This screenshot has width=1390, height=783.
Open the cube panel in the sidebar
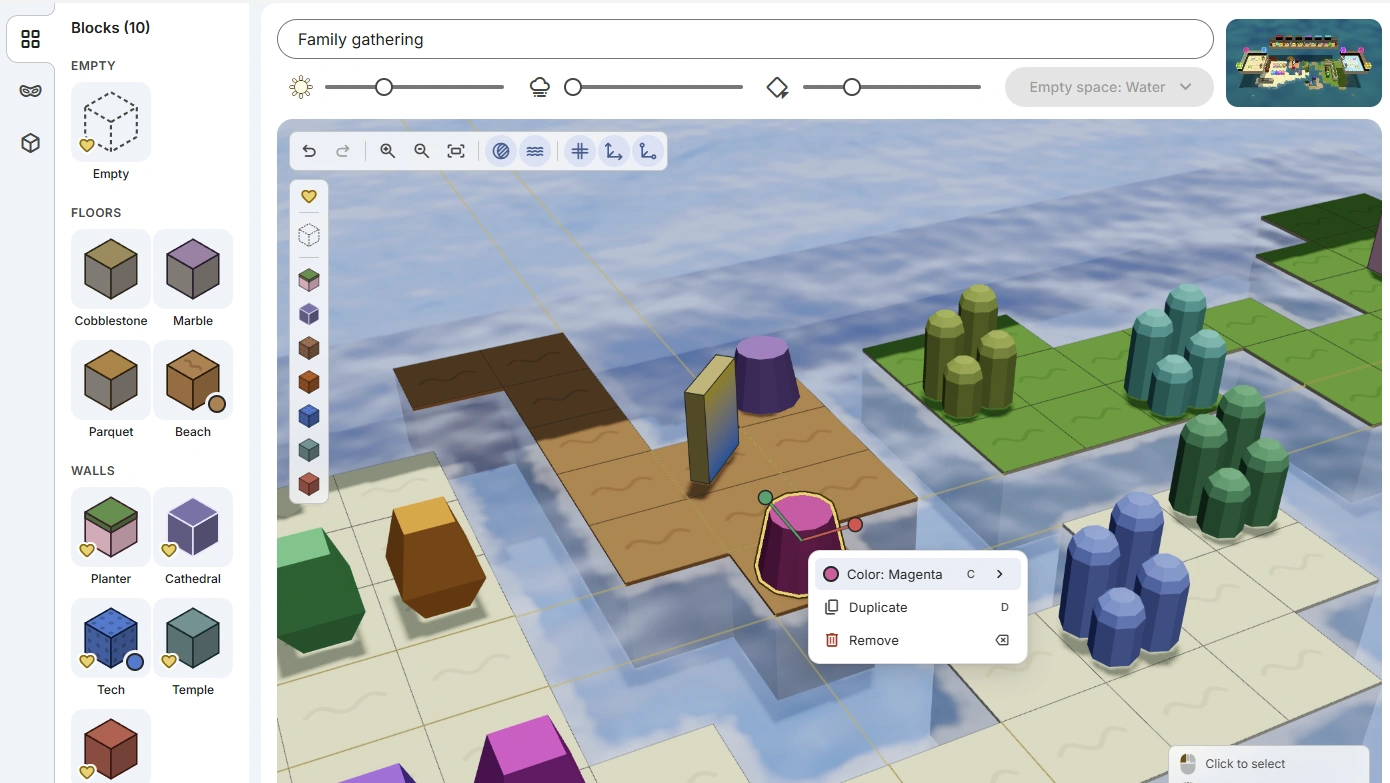point(30,143)
